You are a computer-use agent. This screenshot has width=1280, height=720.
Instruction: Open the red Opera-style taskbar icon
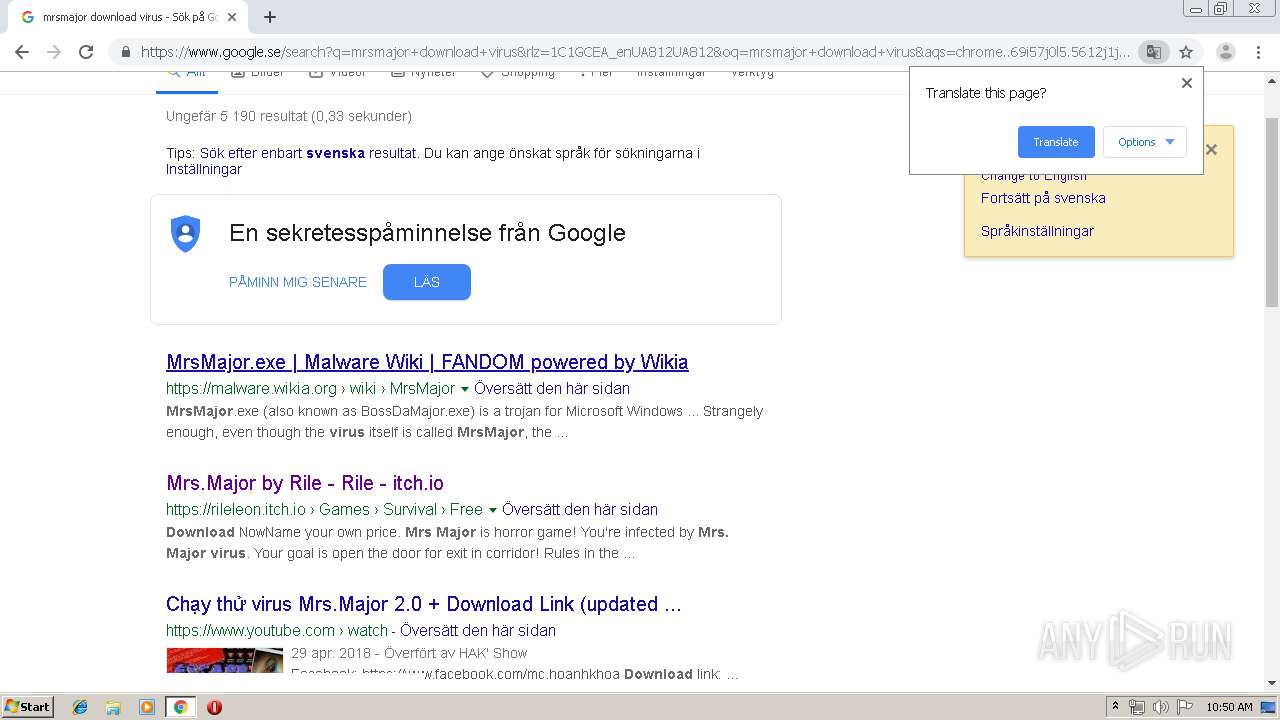[x=214, y=707]
